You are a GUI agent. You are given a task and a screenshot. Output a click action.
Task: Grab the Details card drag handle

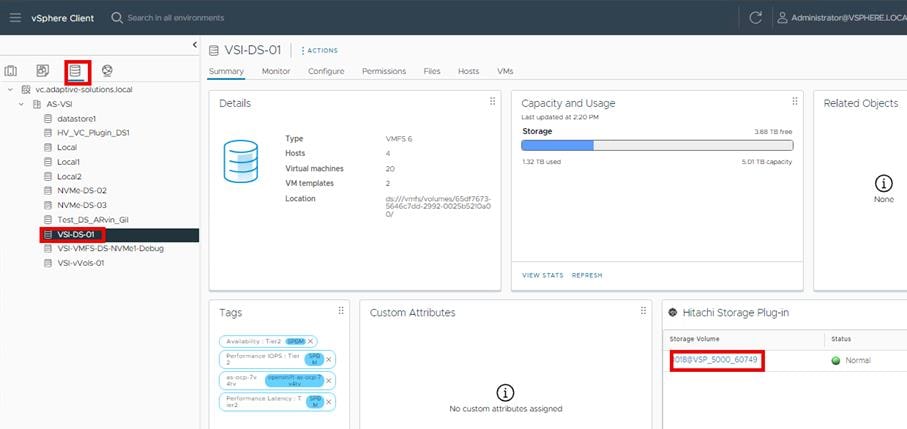pyautogui.click(x=492, y=101)
